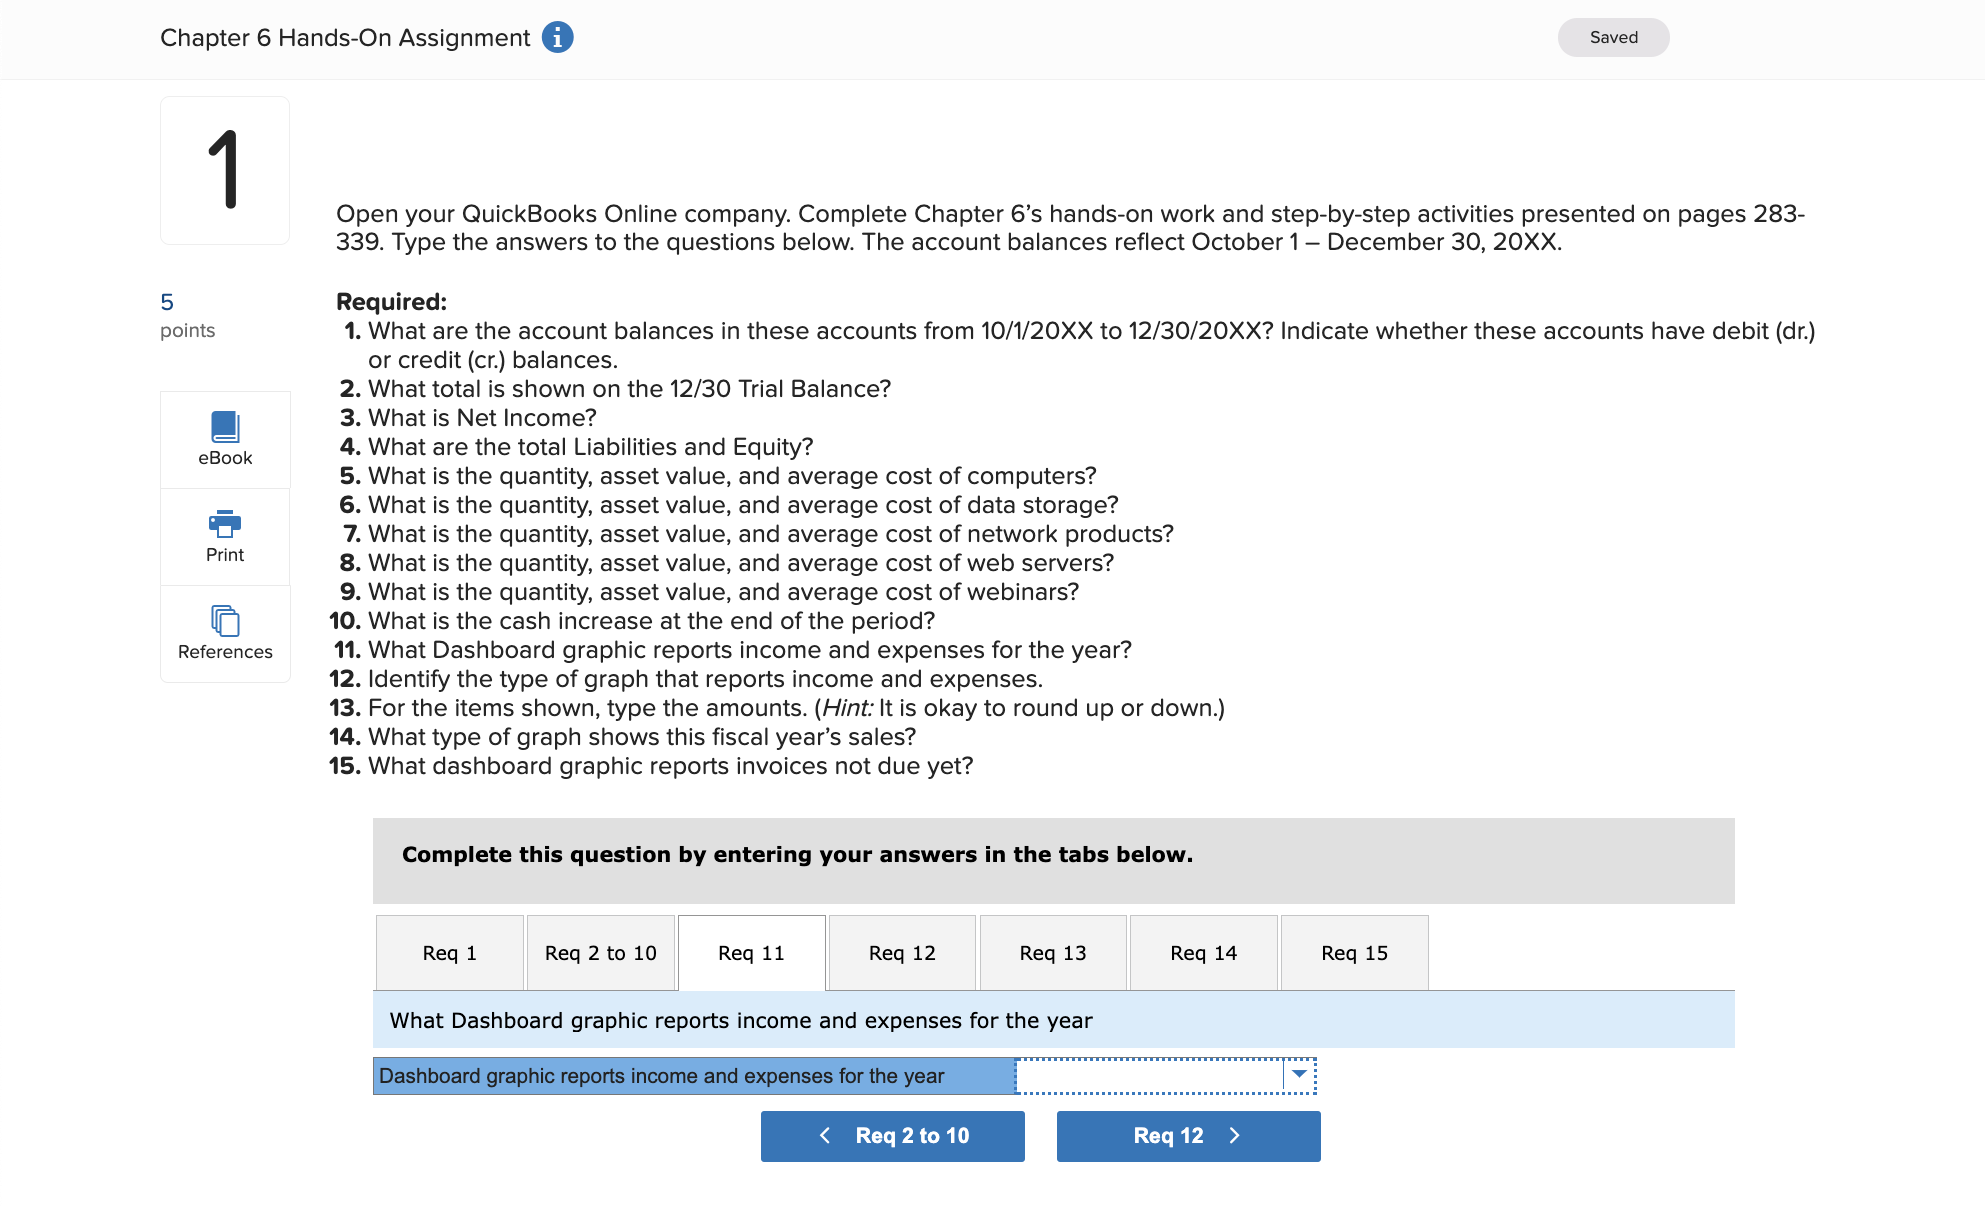Image resolution: width=1985 pixels, height=1206 pixels.
Task: Click the blue info icon beside assignment title
Action: (x=557, y=37)
